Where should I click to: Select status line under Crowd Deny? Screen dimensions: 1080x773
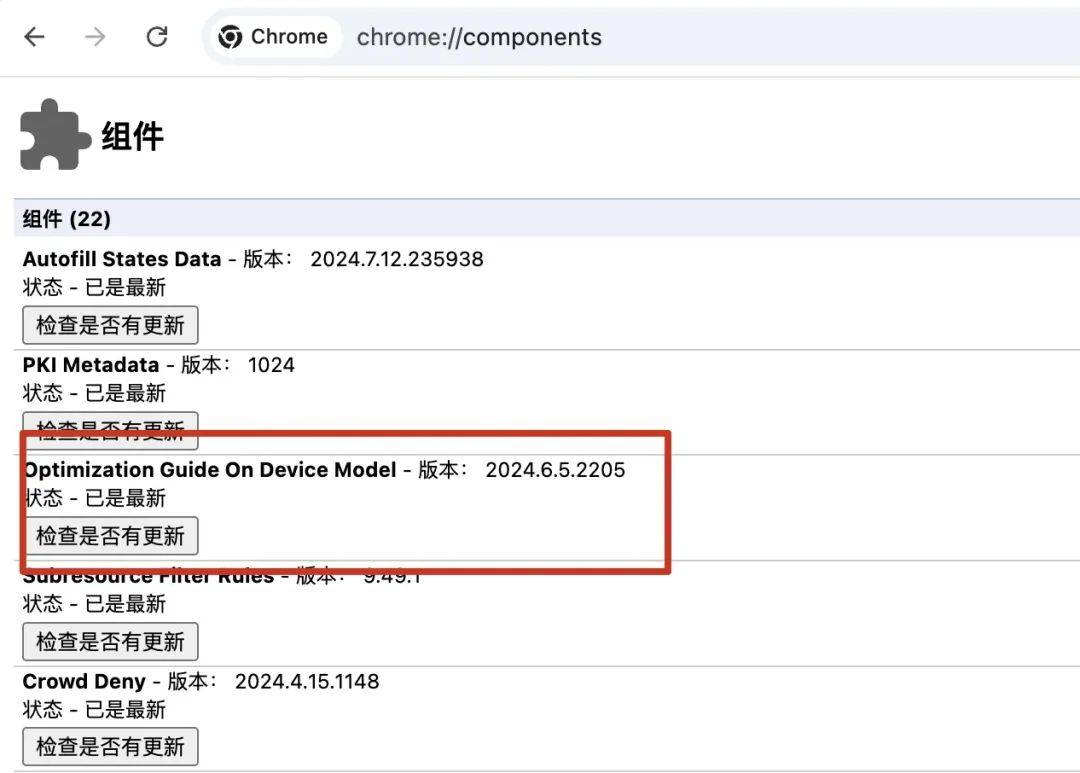(94, 710)
